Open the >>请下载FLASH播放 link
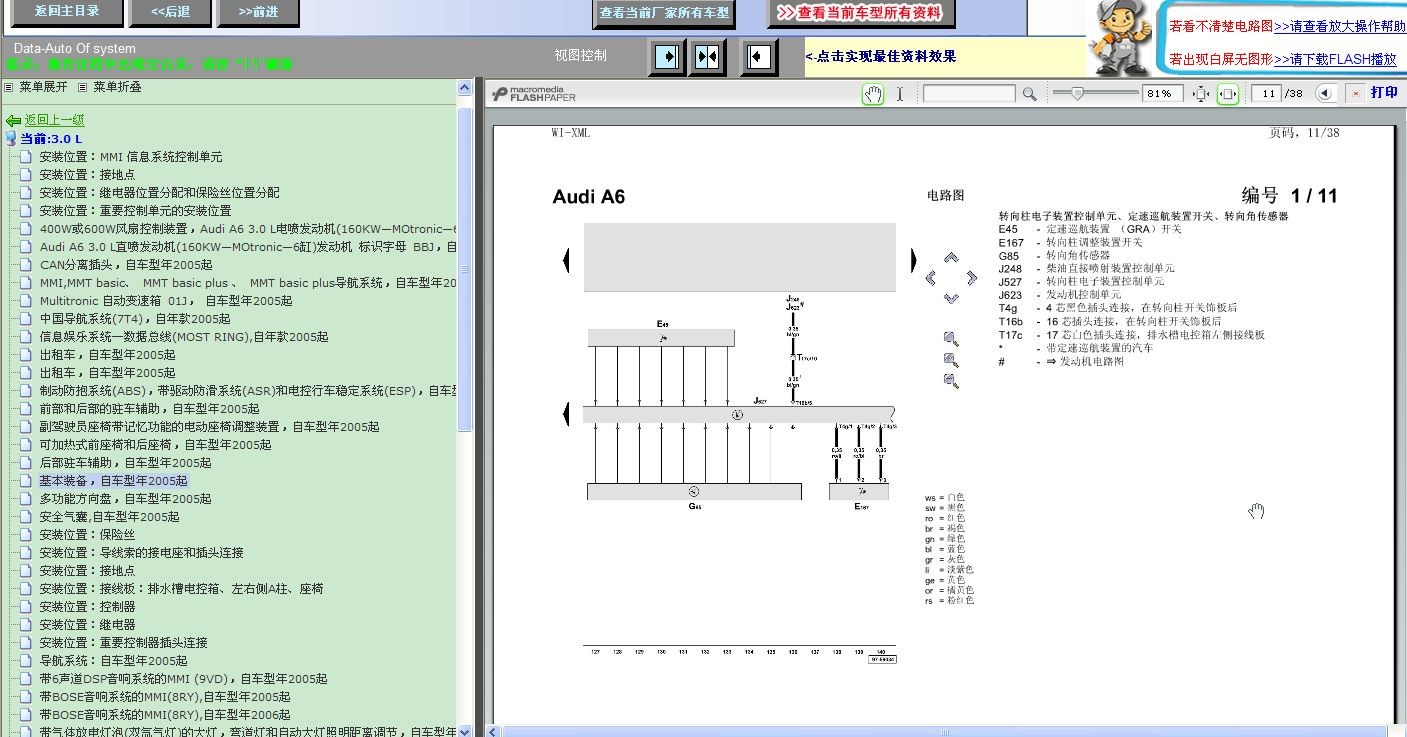Image resolution: width=1407 pixels, height=737 pixels. point(1335,60)
